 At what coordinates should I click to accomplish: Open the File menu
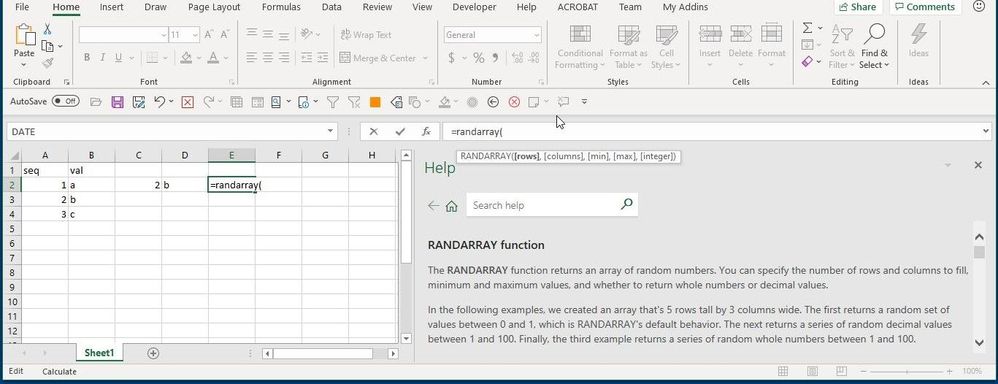(22, 7)
